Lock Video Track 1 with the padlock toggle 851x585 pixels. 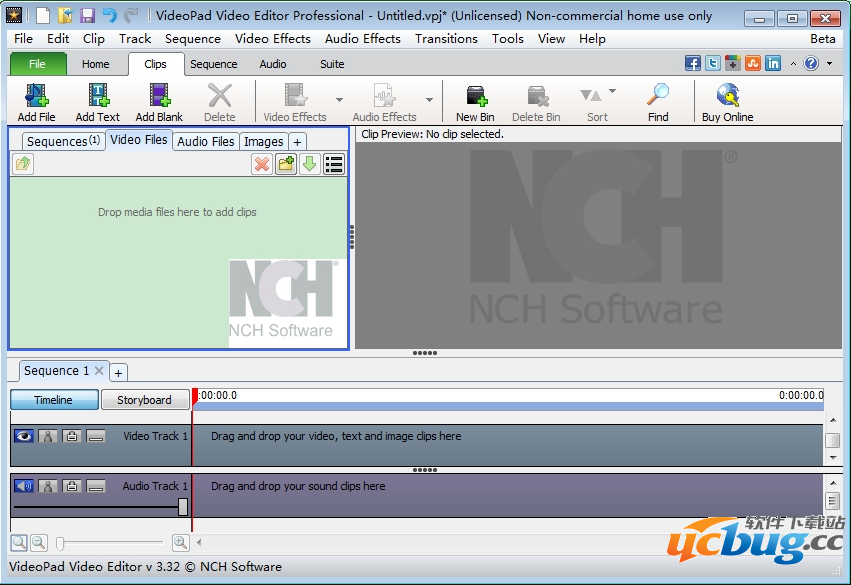(x=72, y=436)
